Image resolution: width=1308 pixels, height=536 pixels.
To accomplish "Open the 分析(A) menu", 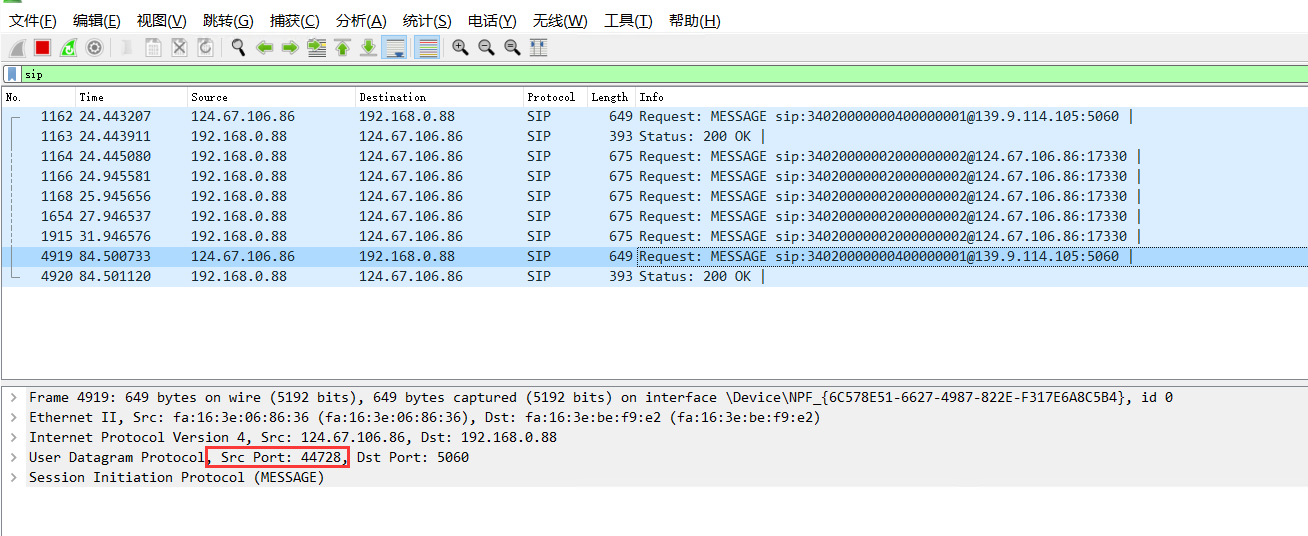I will coord(361,21).
